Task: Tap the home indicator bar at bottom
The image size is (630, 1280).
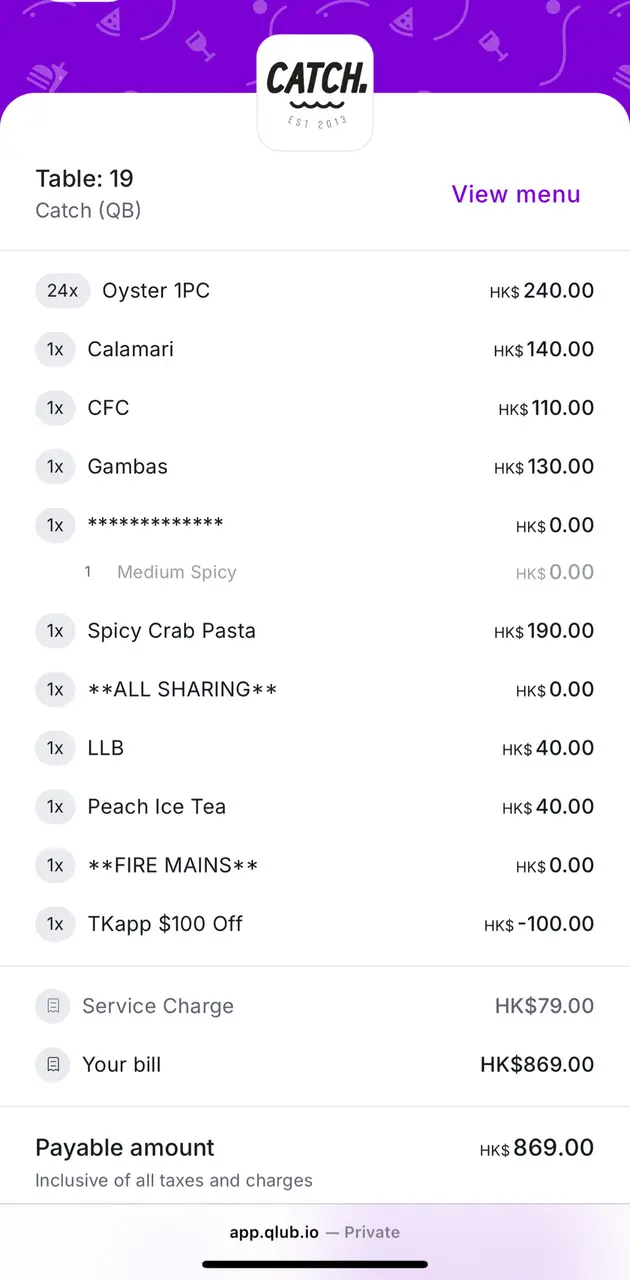Action: [x=315, y=1264]
